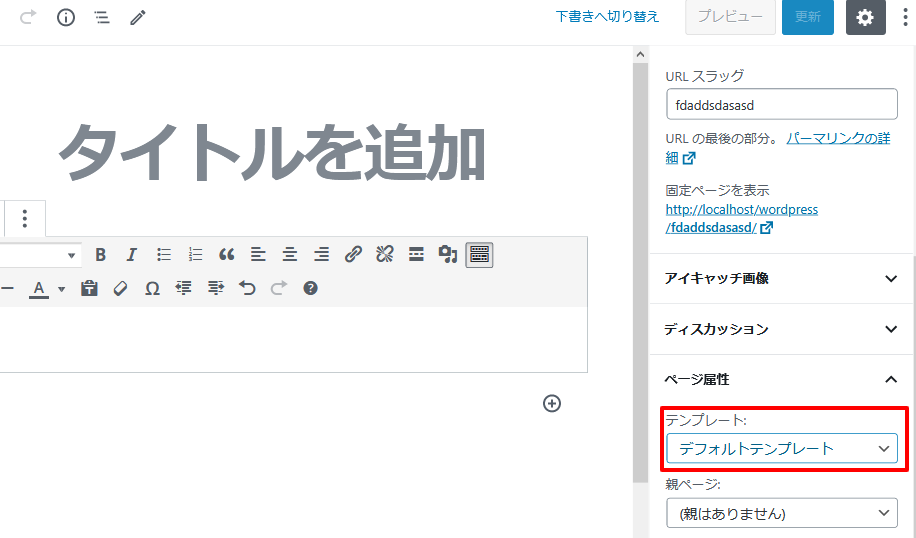Toggle italic formatting
The width and height of the screenshot is (916, 538).
click(x=132, y=255)
